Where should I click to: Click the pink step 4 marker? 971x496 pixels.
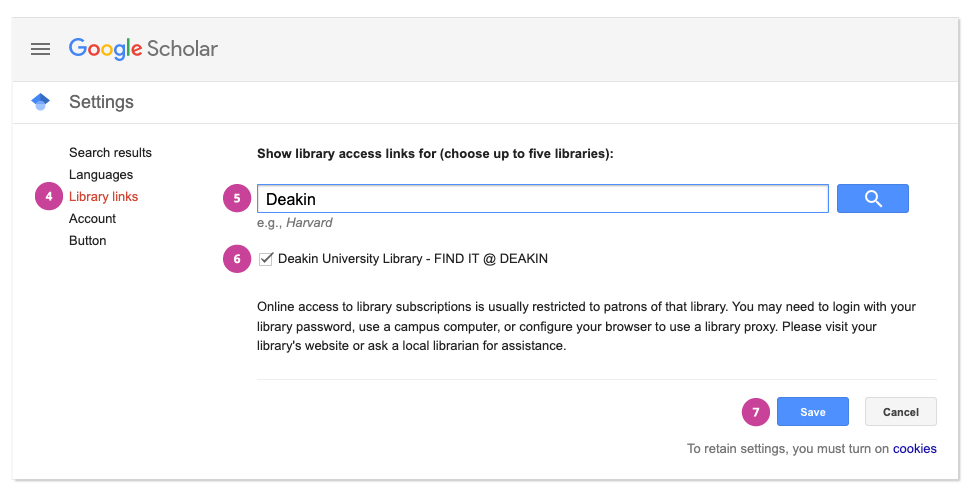pos(49,197)
